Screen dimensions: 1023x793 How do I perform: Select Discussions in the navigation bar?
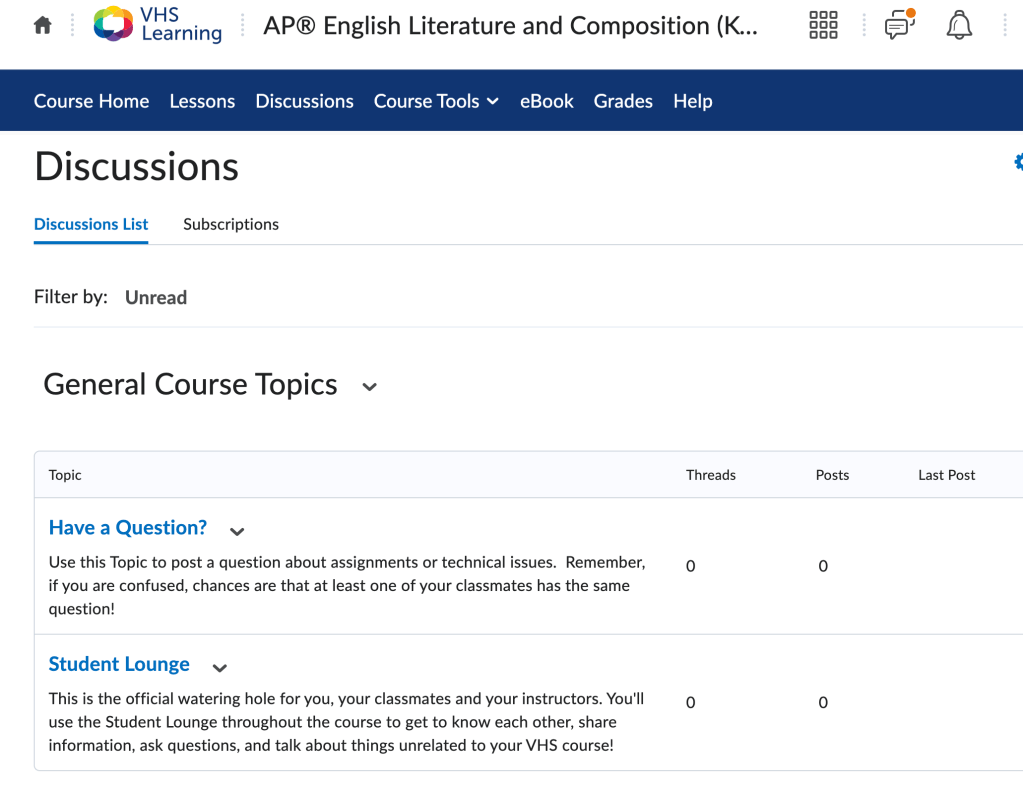pos(304,101)
